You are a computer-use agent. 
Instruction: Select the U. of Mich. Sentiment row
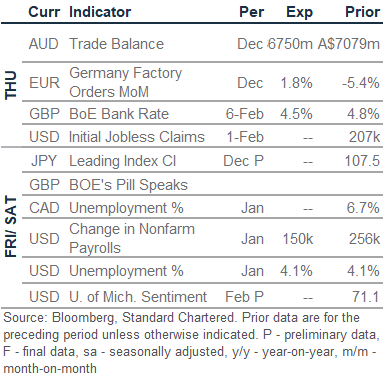coord(202,296)
